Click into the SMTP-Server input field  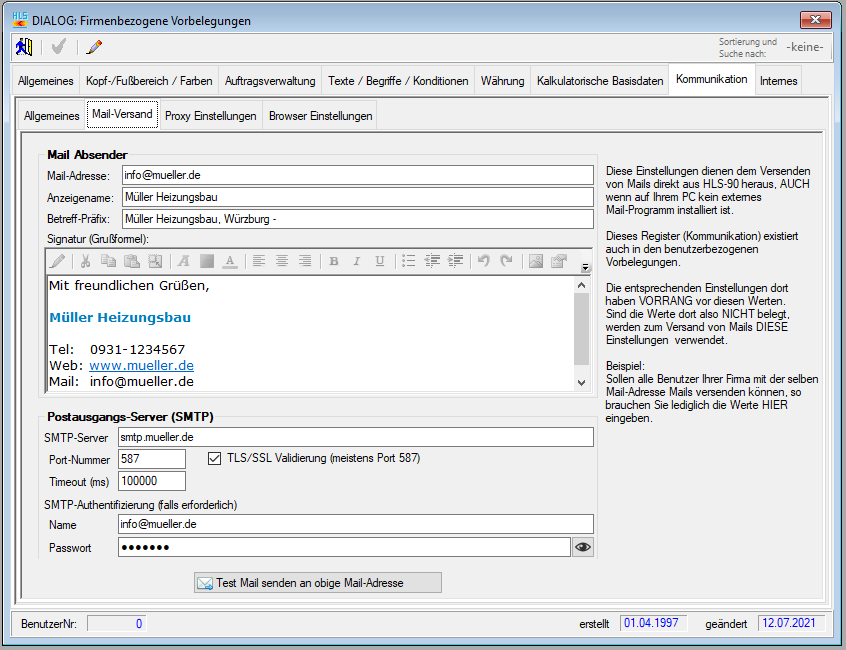point(355,437)
